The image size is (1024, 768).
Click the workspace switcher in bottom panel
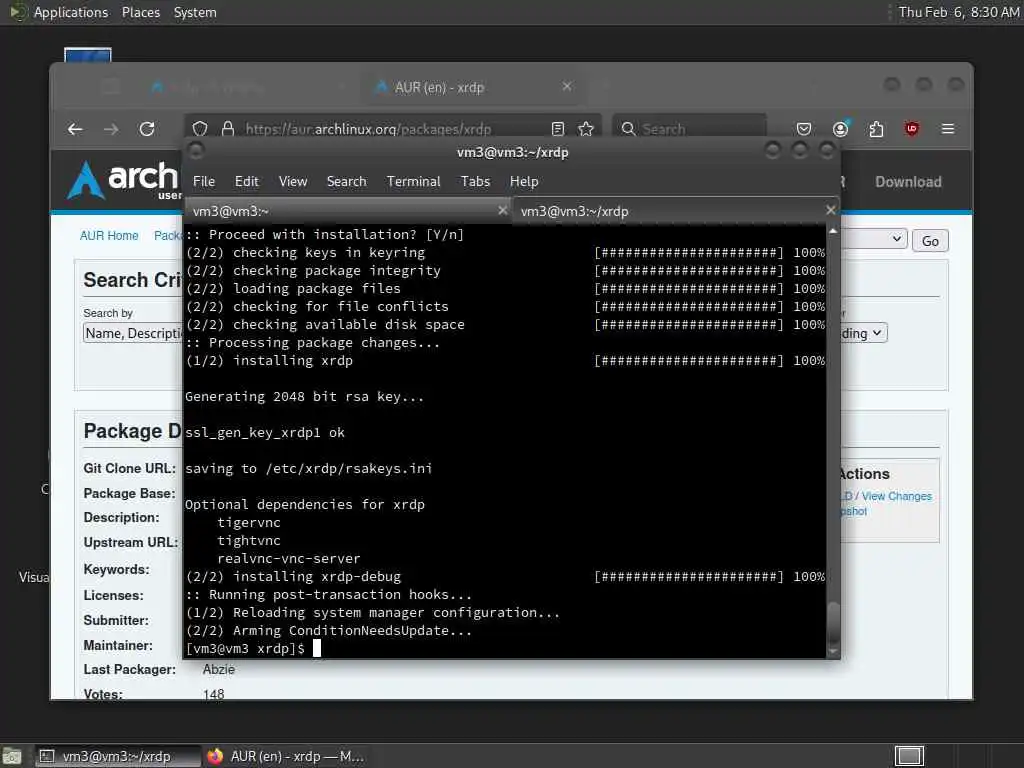pyautogui.click(x=909, y=756)
